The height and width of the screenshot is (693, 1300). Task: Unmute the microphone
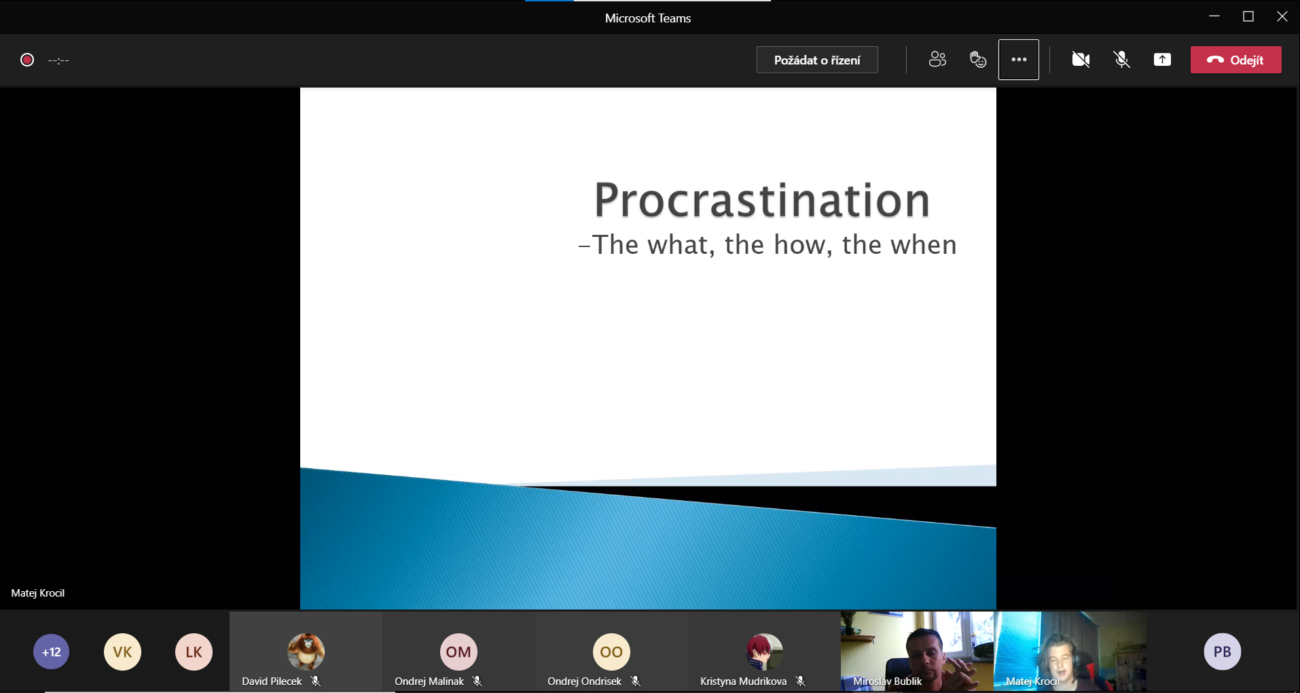coord(1121,60)
